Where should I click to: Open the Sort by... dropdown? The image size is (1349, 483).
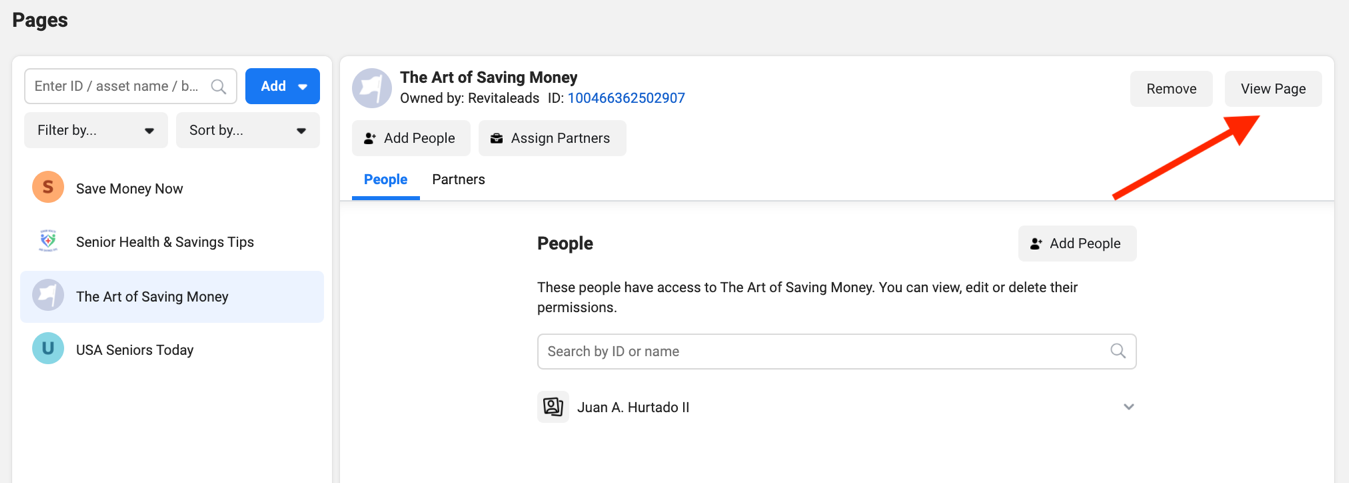248,130
